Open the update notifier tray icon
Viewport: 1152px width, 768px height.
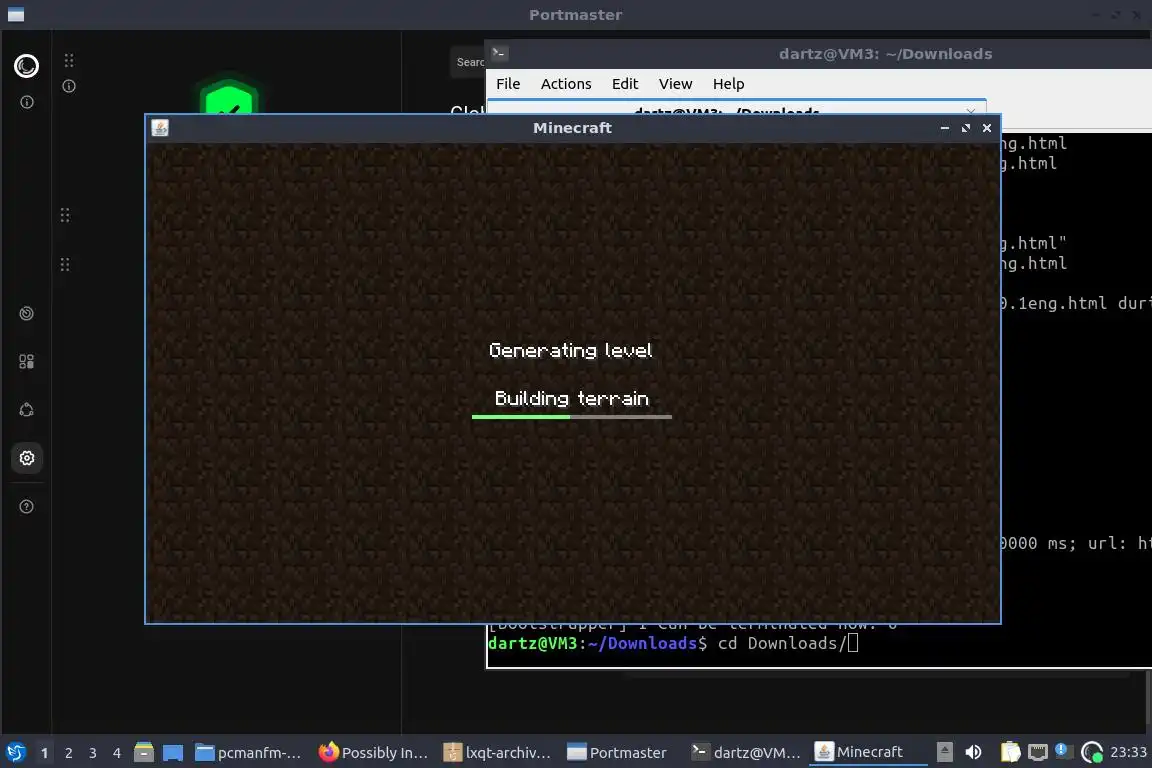coord(1062,751)
